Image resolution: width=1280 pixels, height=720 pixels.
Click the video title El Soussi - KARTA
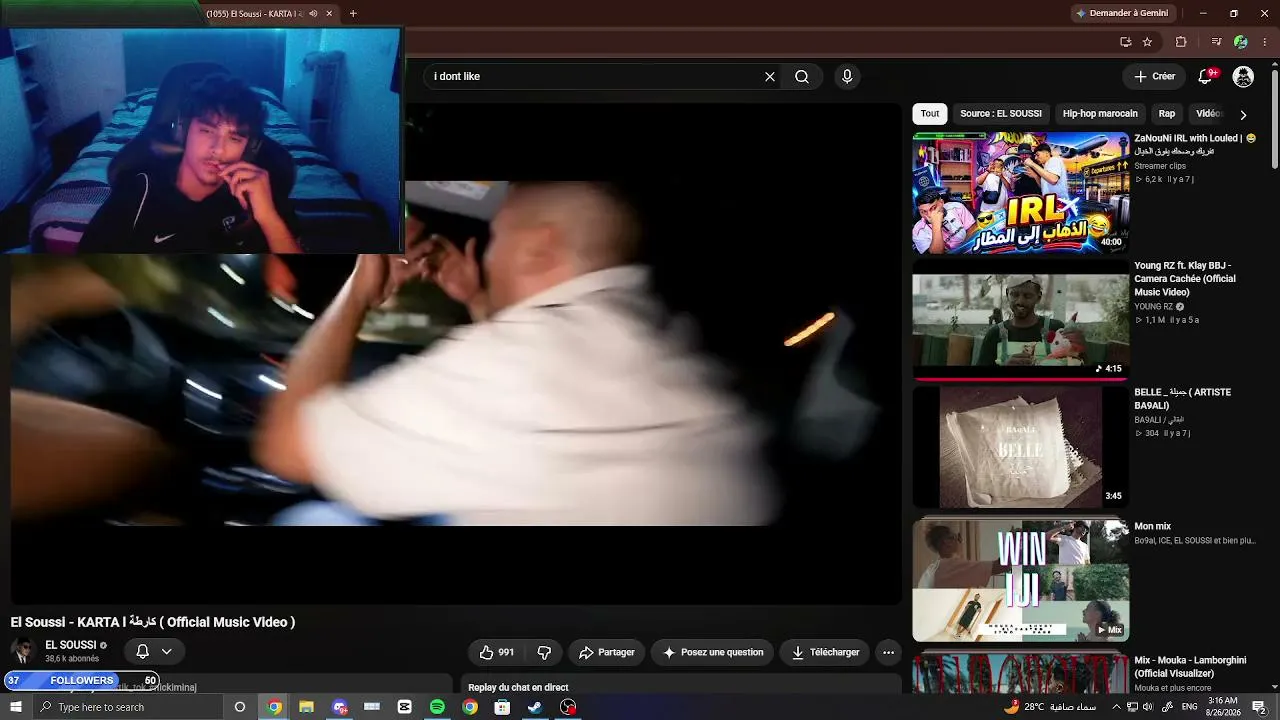(x=153, y=622)
